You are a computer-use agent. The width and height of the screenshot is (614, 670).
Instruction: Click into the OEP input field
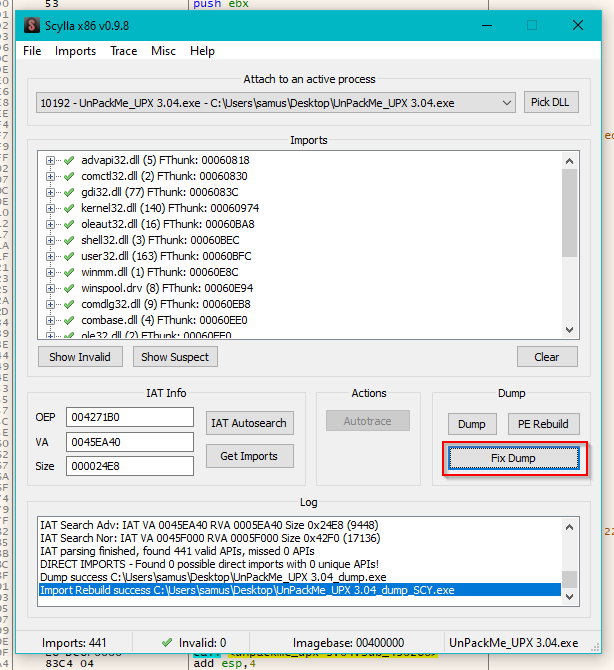point(129,417)
